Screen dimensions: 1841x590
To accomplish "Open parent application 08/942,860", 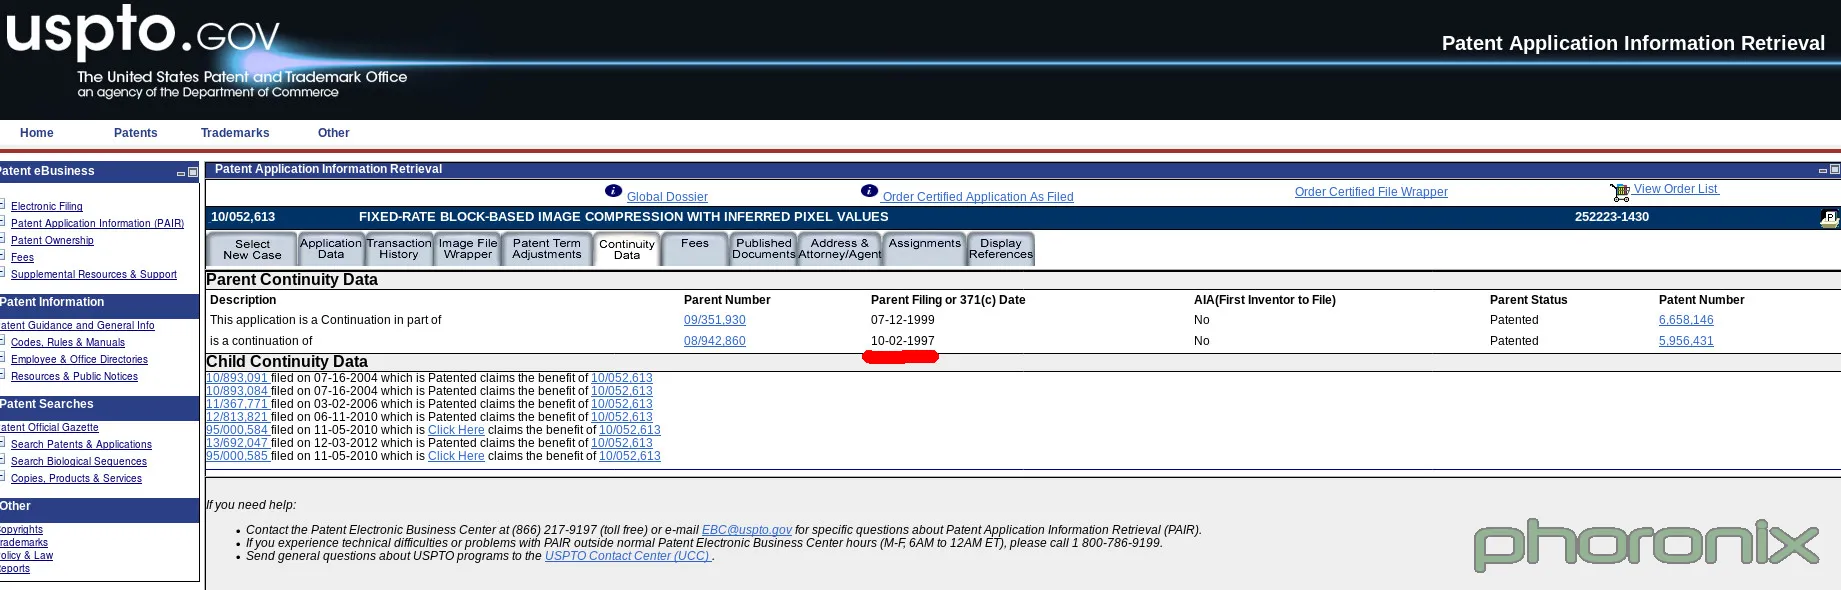I will [x=715, y=341].
